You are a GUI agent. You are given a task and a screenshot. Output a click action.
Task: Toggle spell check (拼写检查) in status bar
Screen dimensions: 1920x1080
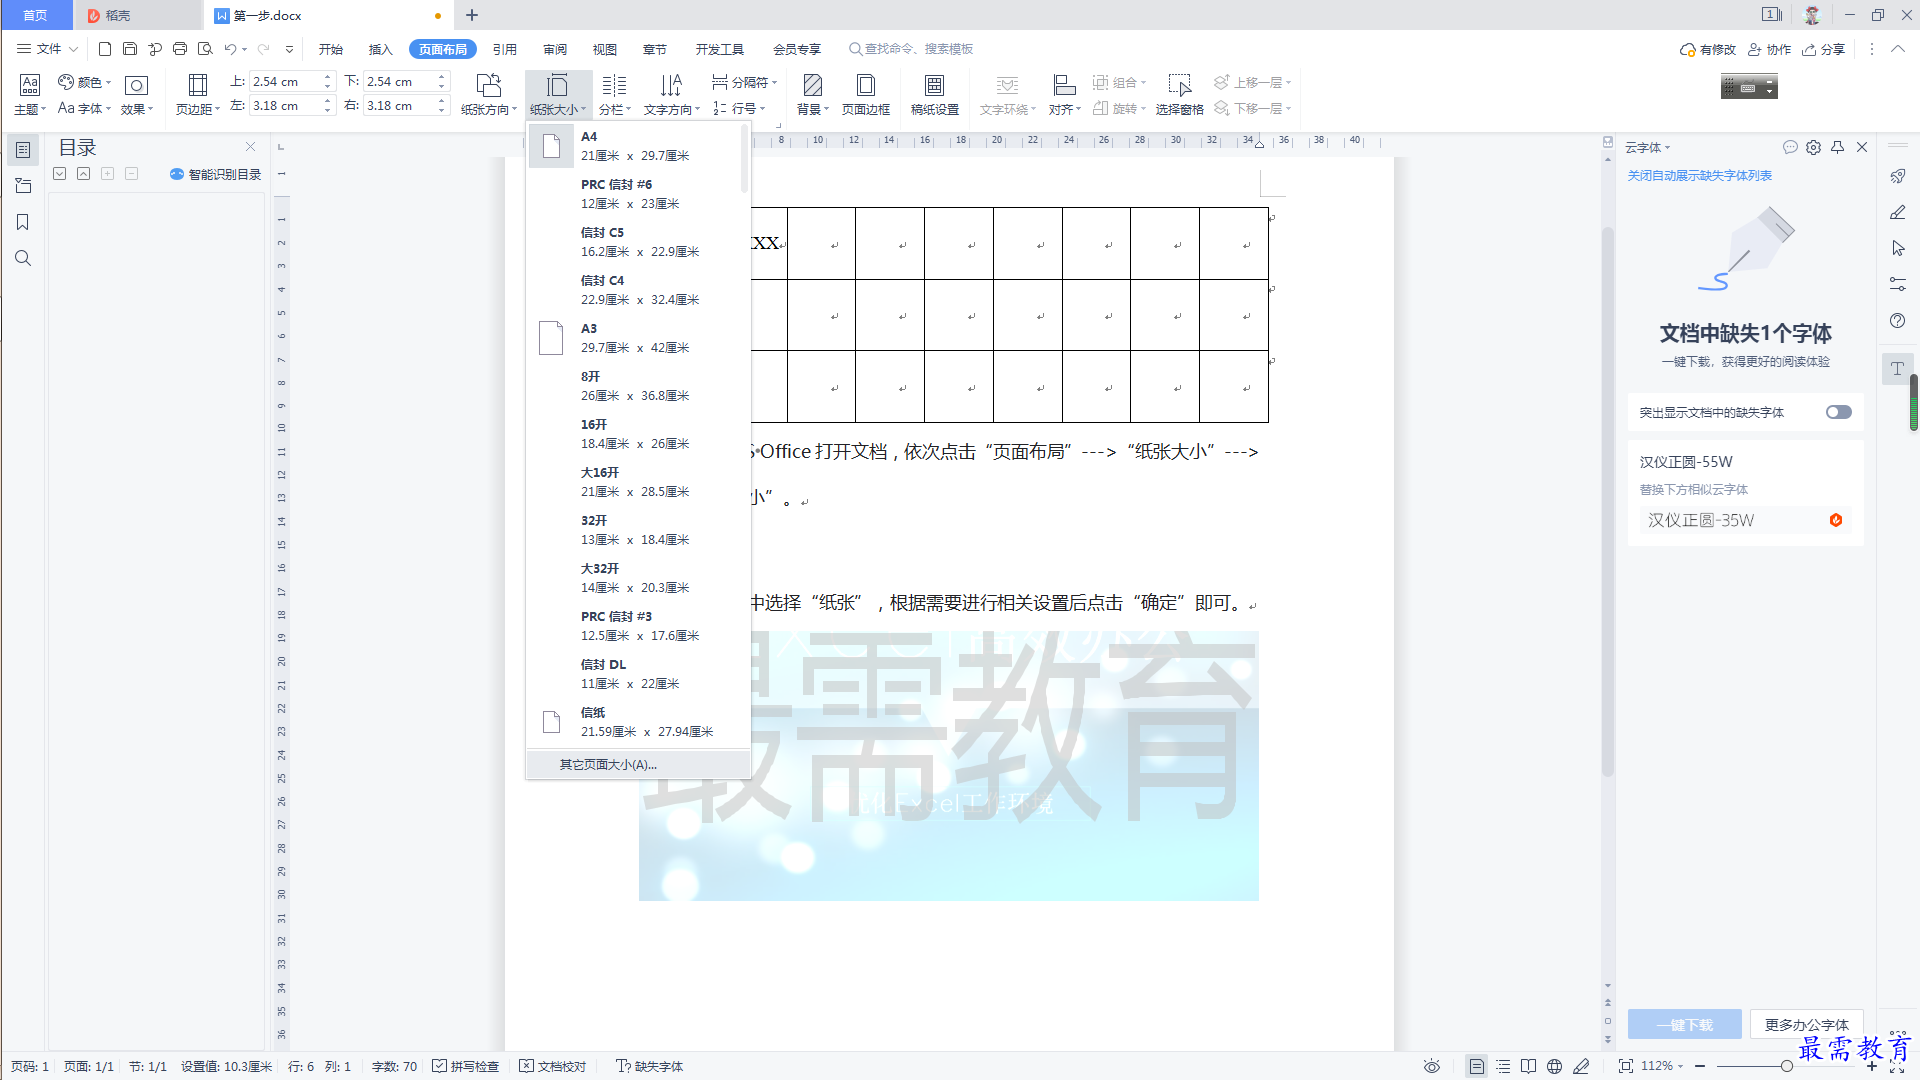click(465, 1066)
